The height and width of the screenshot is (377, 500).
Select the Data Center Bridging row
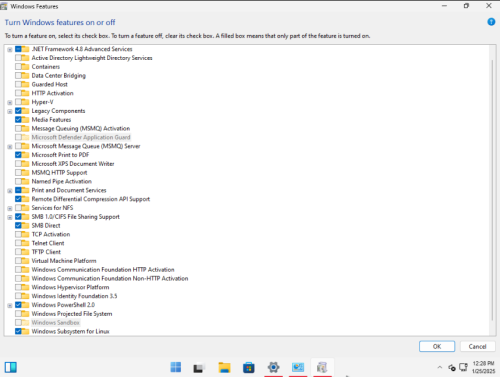pos(58,75)
